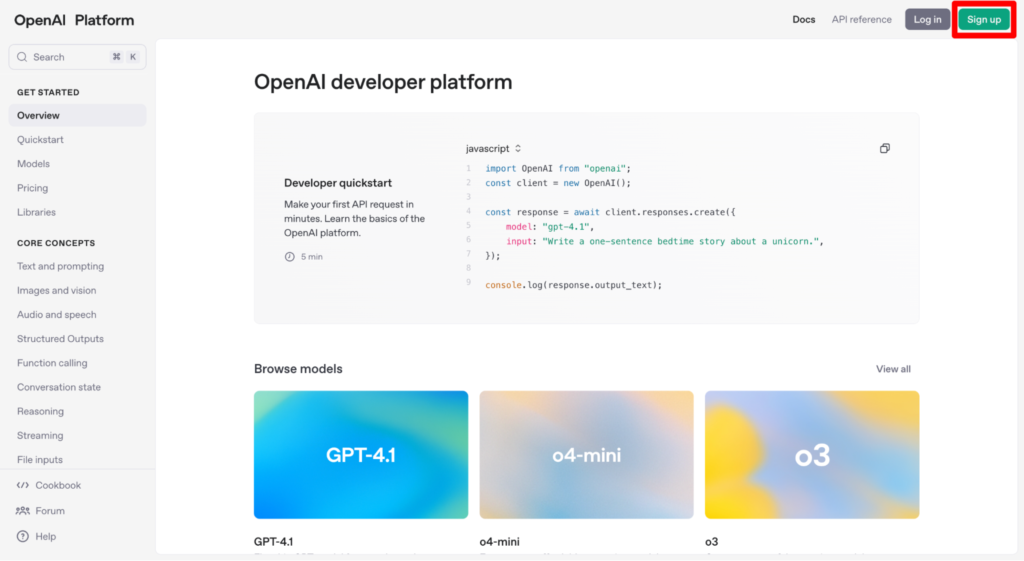The image size is (1024, 561).
Task: Click the Forum people icon
Action: pyautogui.click(x=23, y=511)
